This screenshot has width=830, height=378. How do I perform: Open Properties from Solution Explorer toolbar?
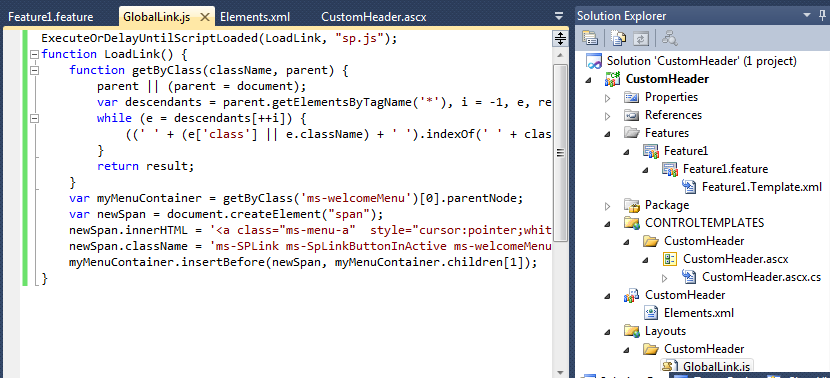coord(590,38)
